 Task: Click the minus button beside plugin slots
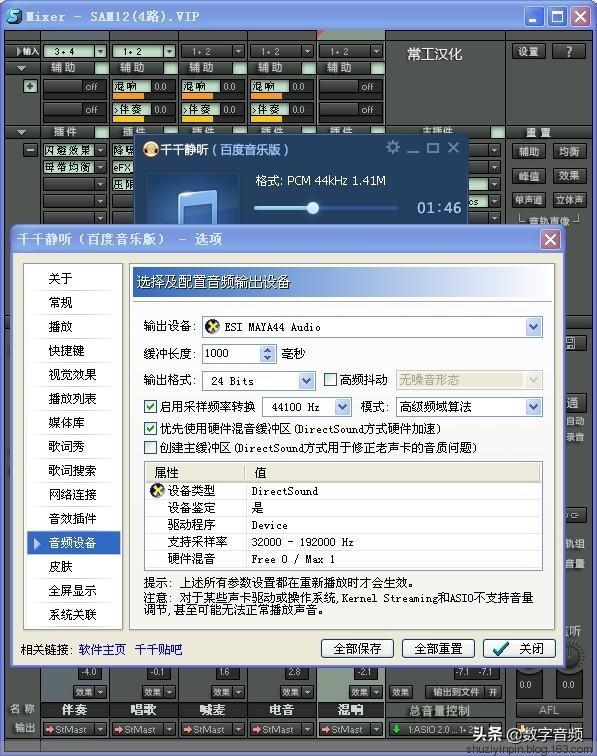(x=30, y=150)
